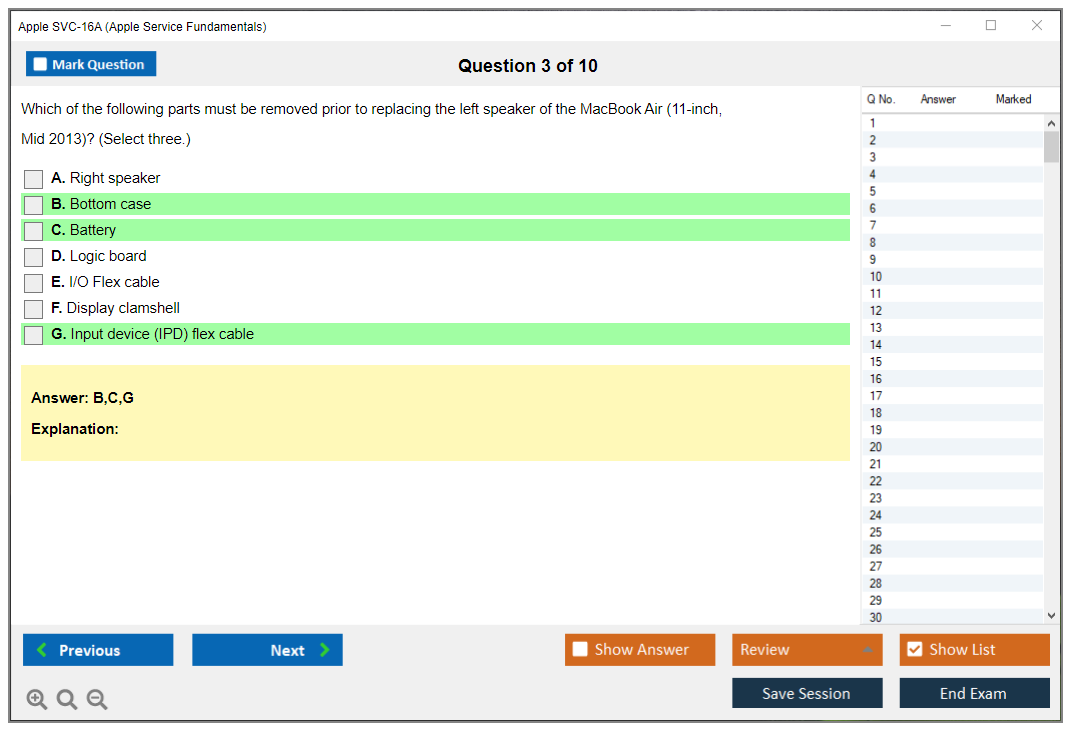Tick the Mark Question checkbox
The image size is (1075, 735).
point(41,65)
